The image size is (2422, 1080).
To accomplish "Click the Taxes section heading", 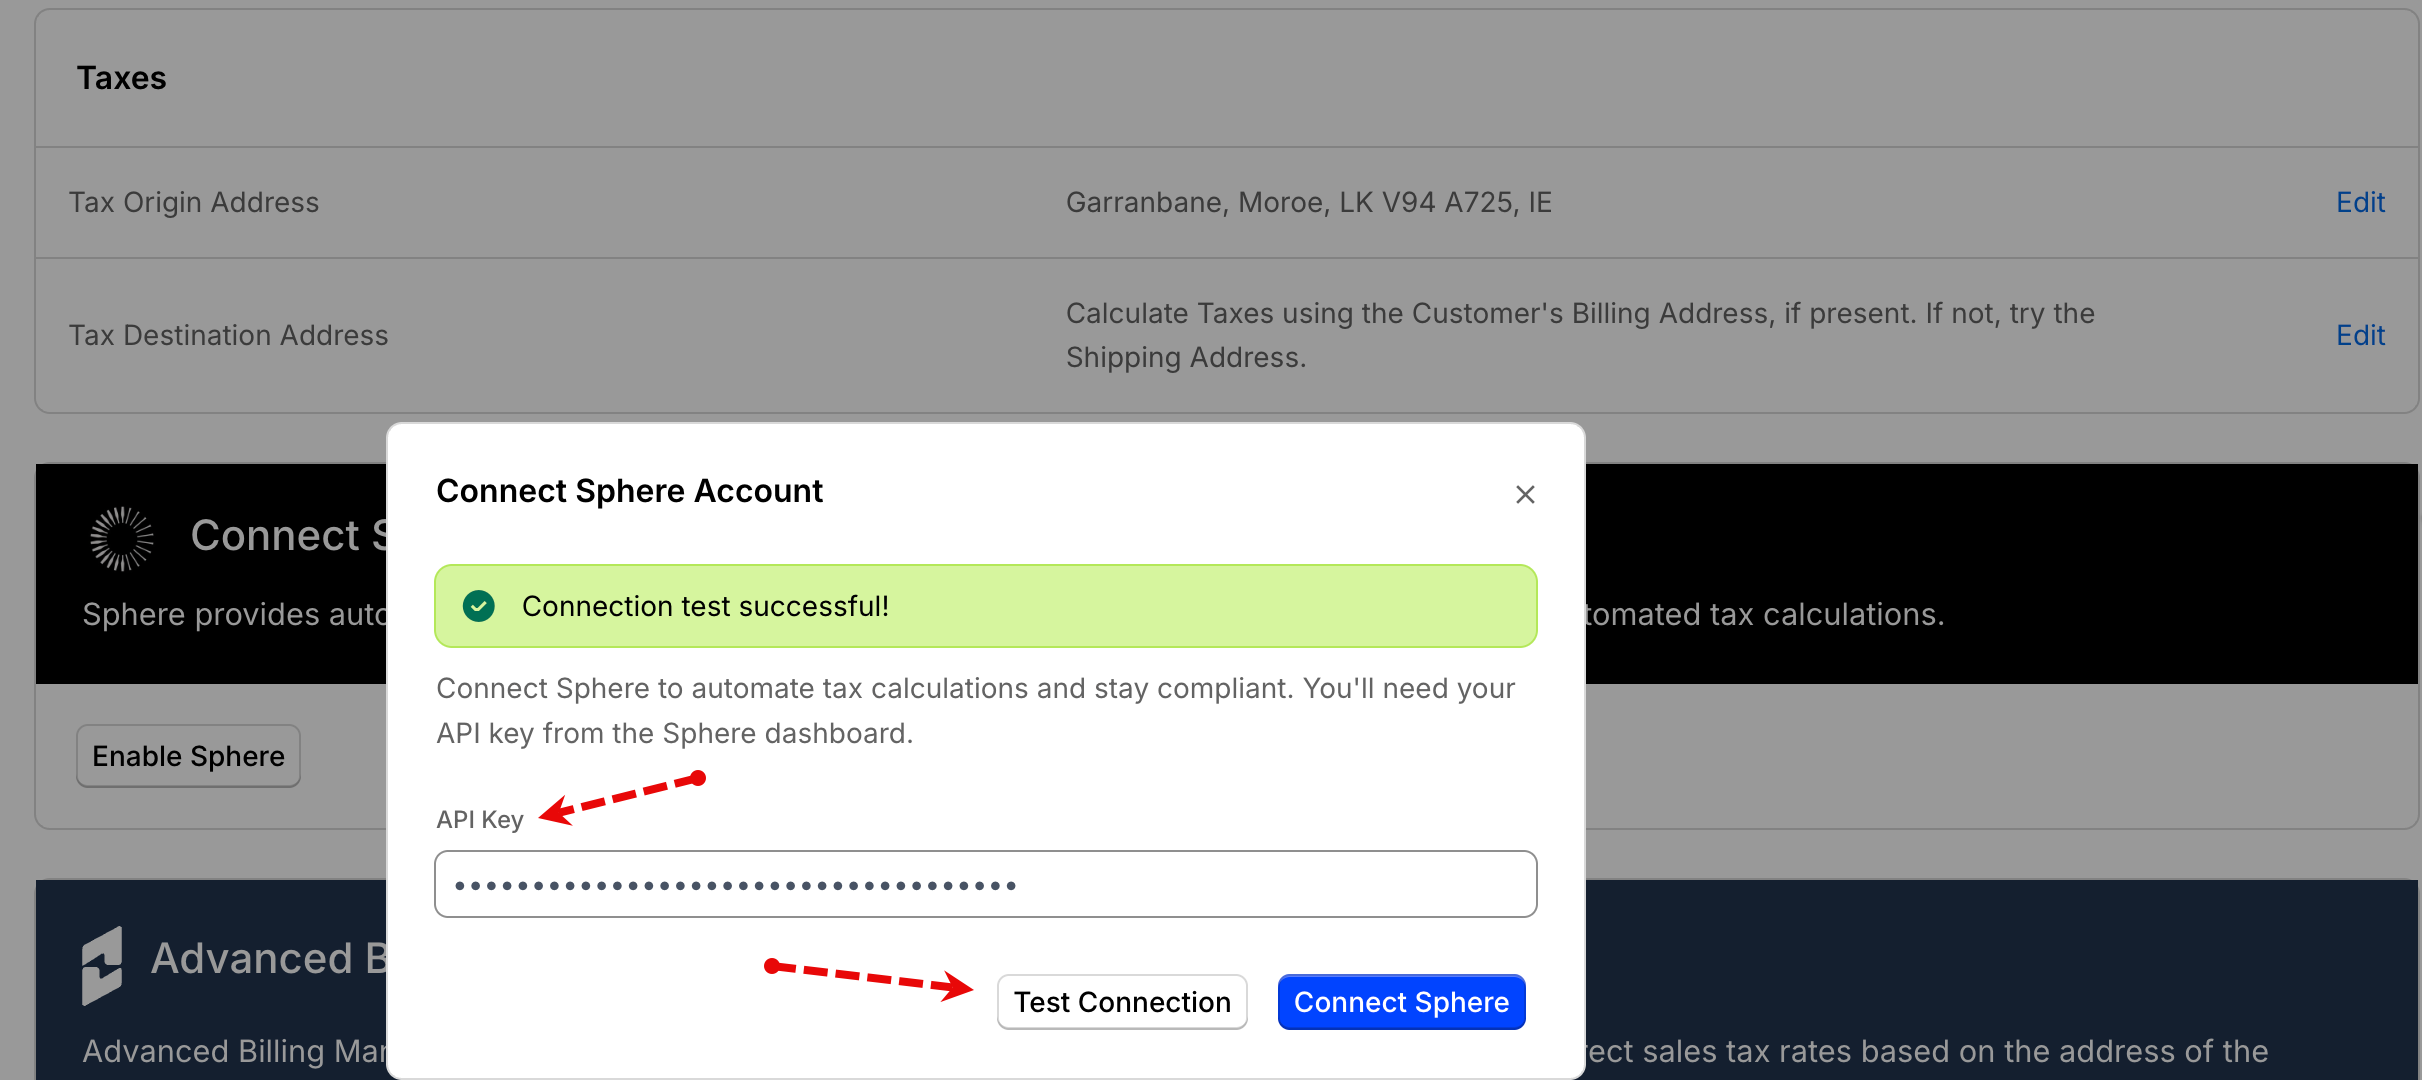I will click(x=121, y=78).
